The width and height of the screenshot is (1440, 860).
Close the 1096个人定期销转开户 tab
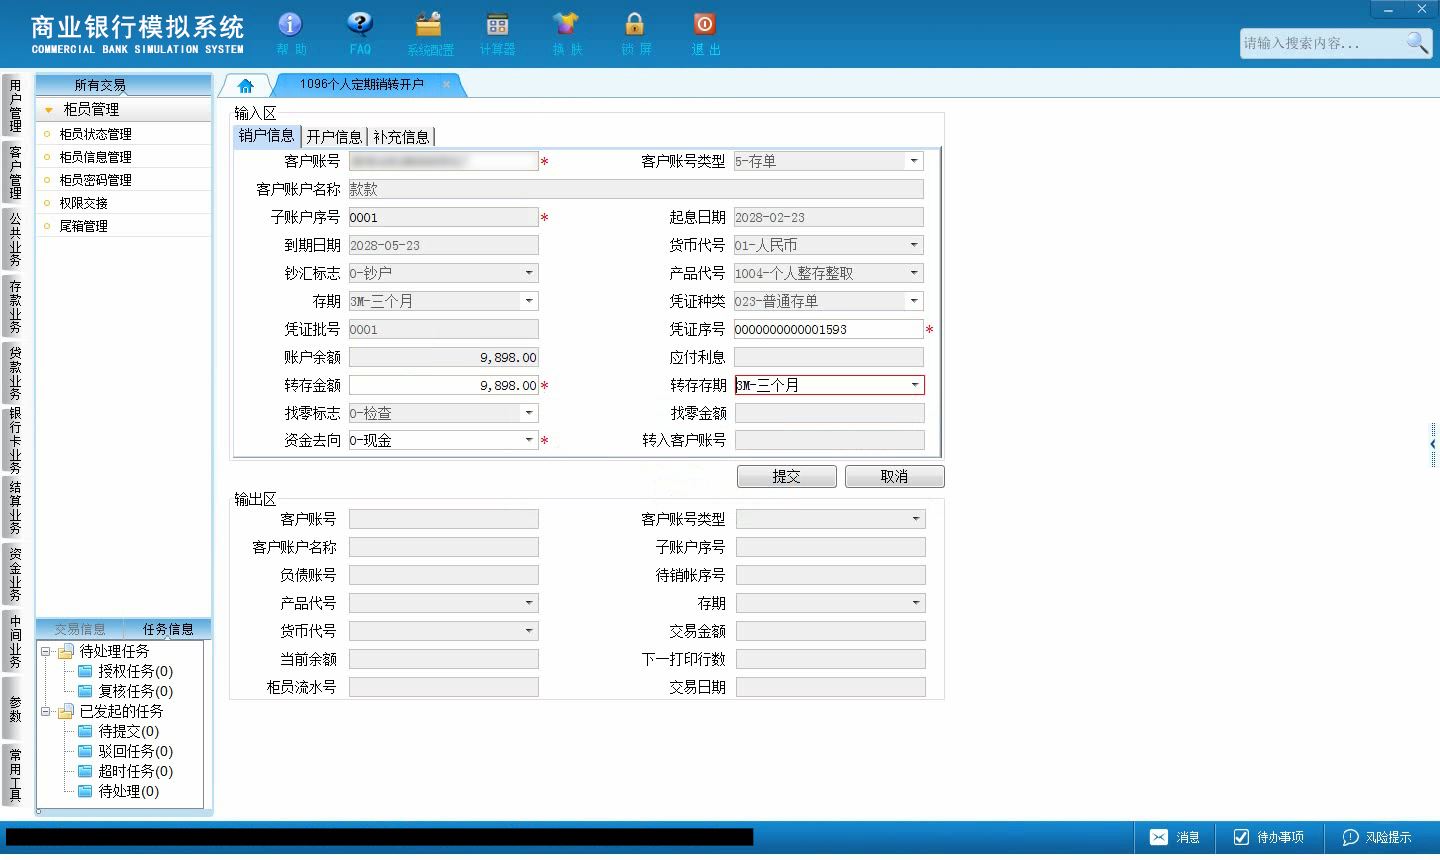click(x=446, y=85)
